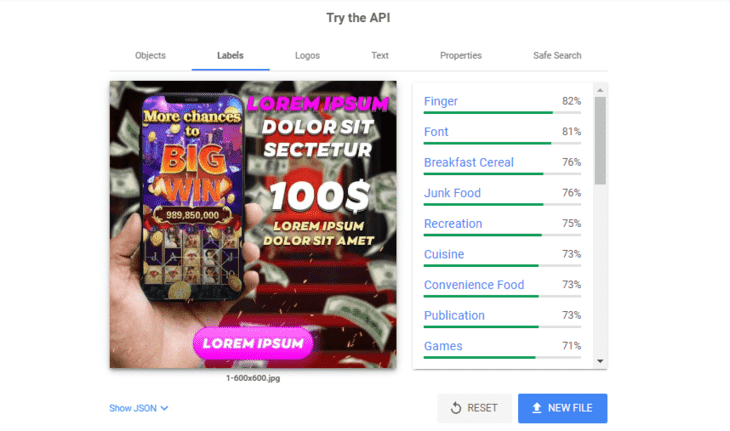This screenshot has width=730, height=431.
Task: Open the Logos tab
Action: click(x=307, y=55)
